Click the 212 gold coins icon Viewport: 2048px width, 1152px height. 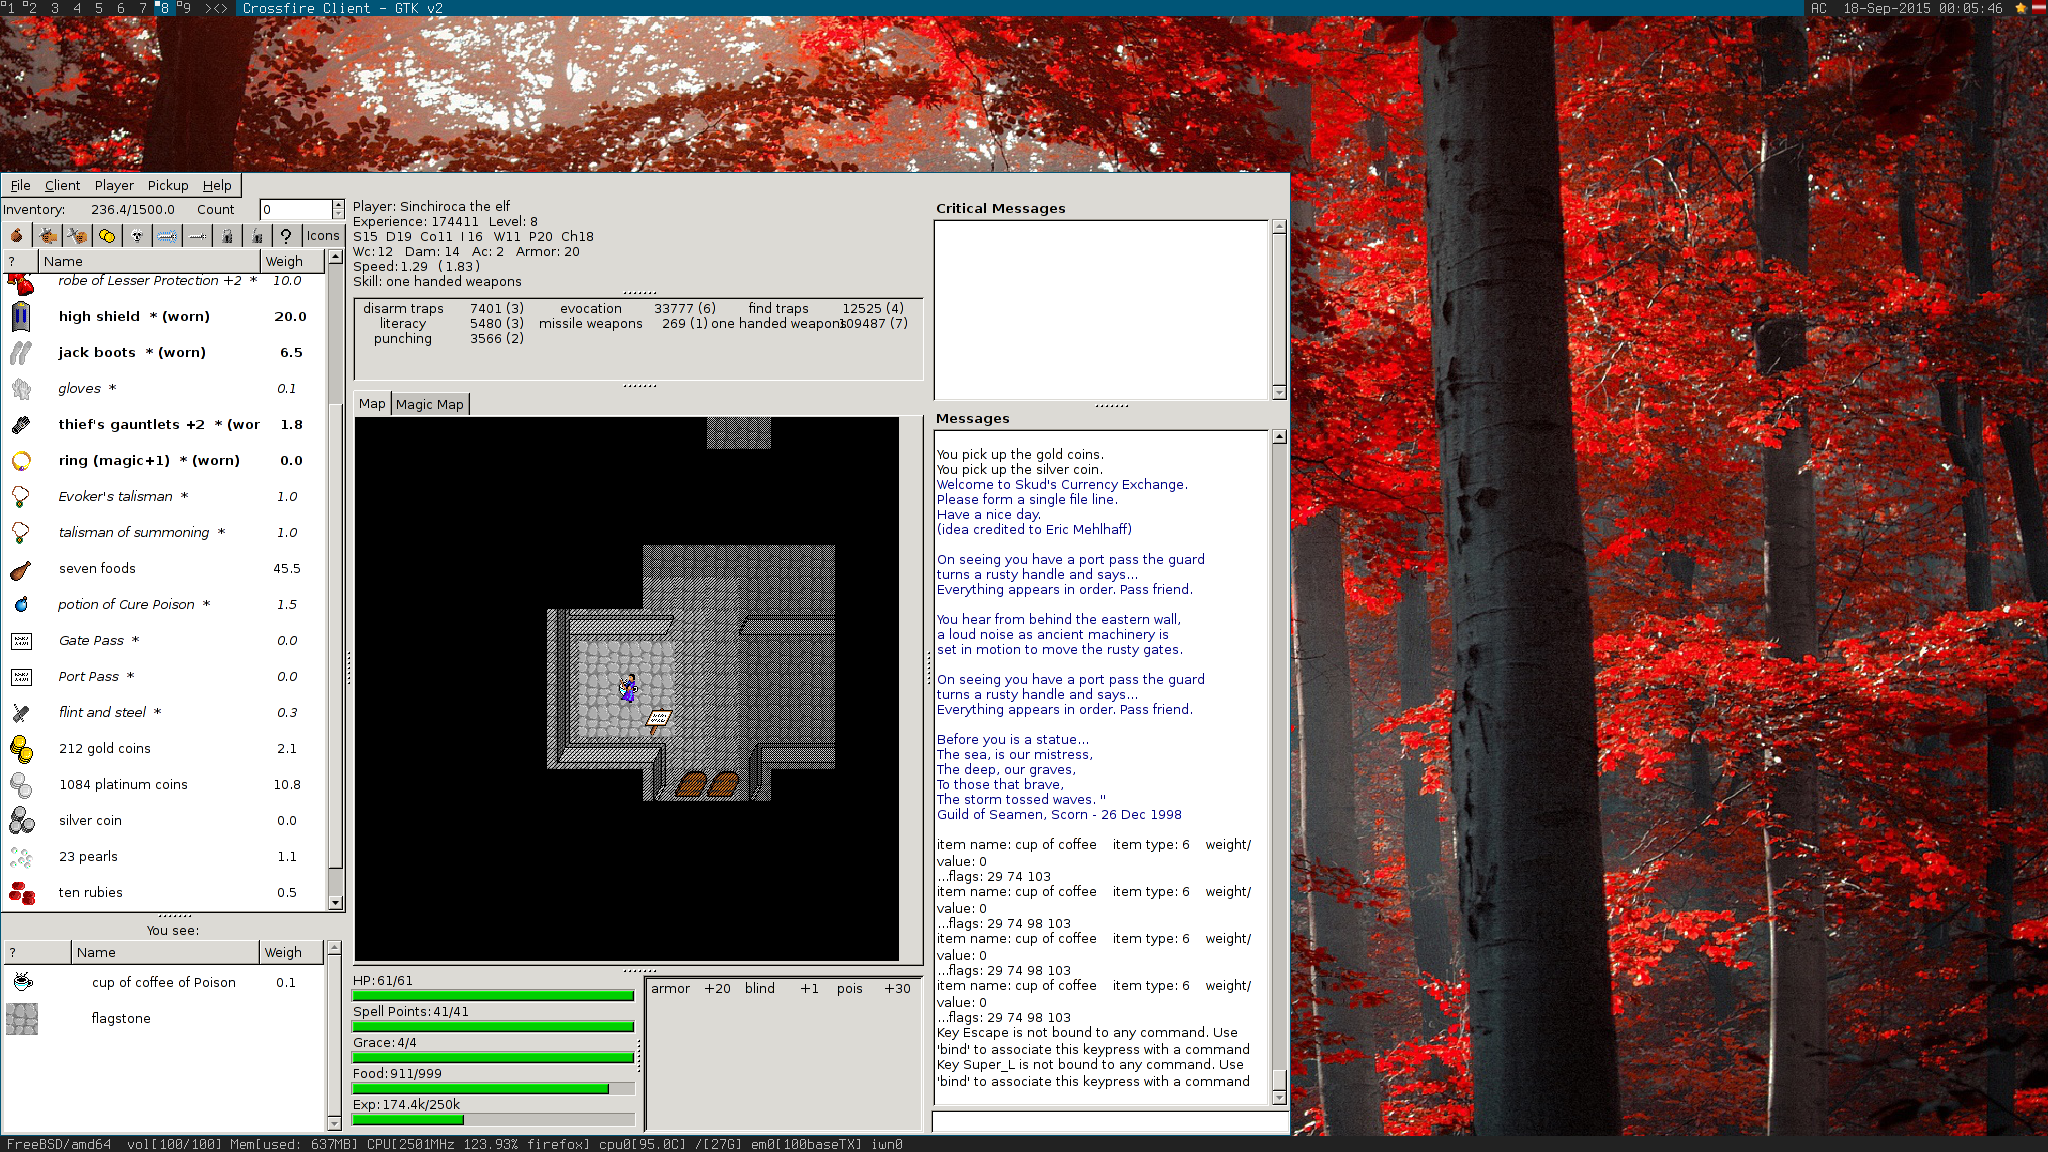pyautogui.click(x=21, y=748)
